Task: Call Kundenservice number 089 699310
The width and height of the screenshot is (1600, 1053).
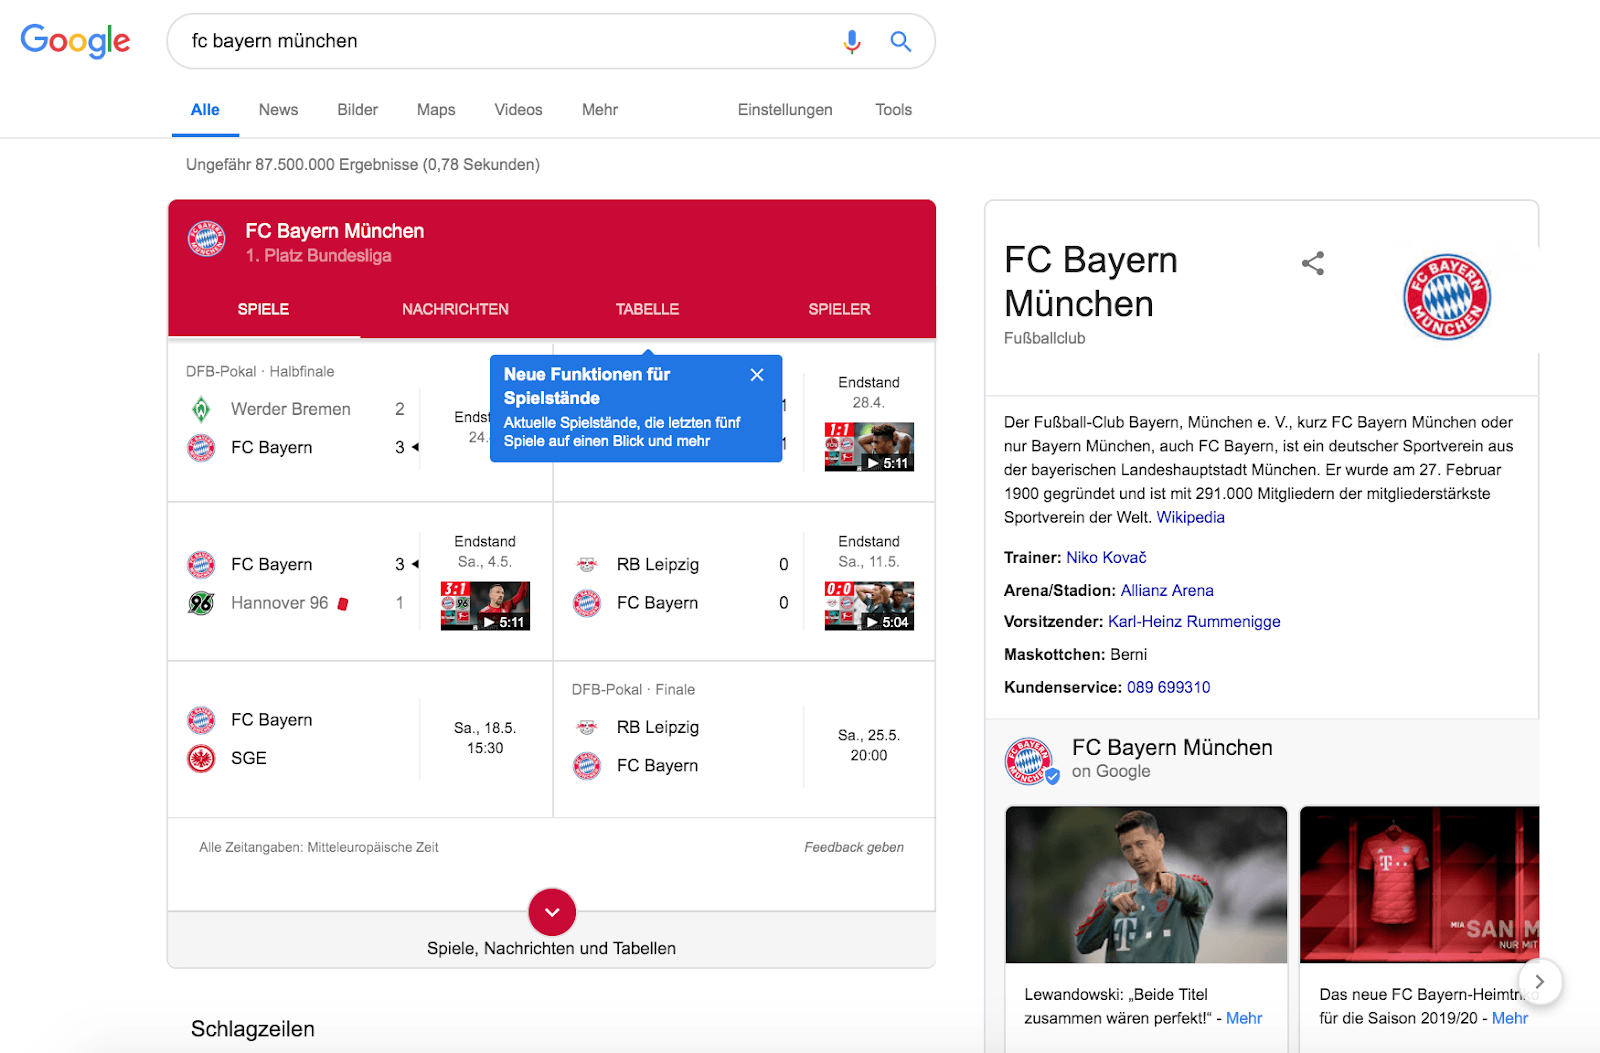Action: coord(1168,688)
